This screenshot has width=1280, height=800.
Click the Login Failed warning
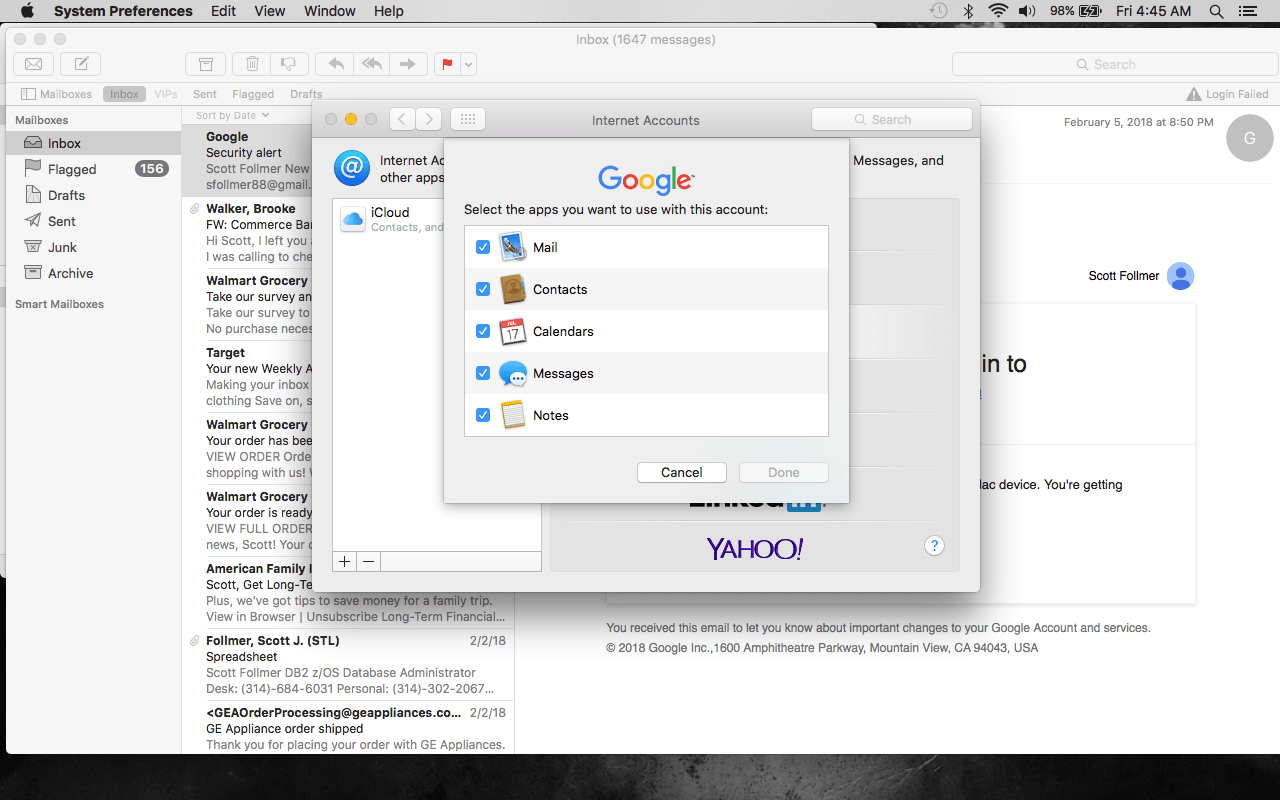(x=1227, y=94)
